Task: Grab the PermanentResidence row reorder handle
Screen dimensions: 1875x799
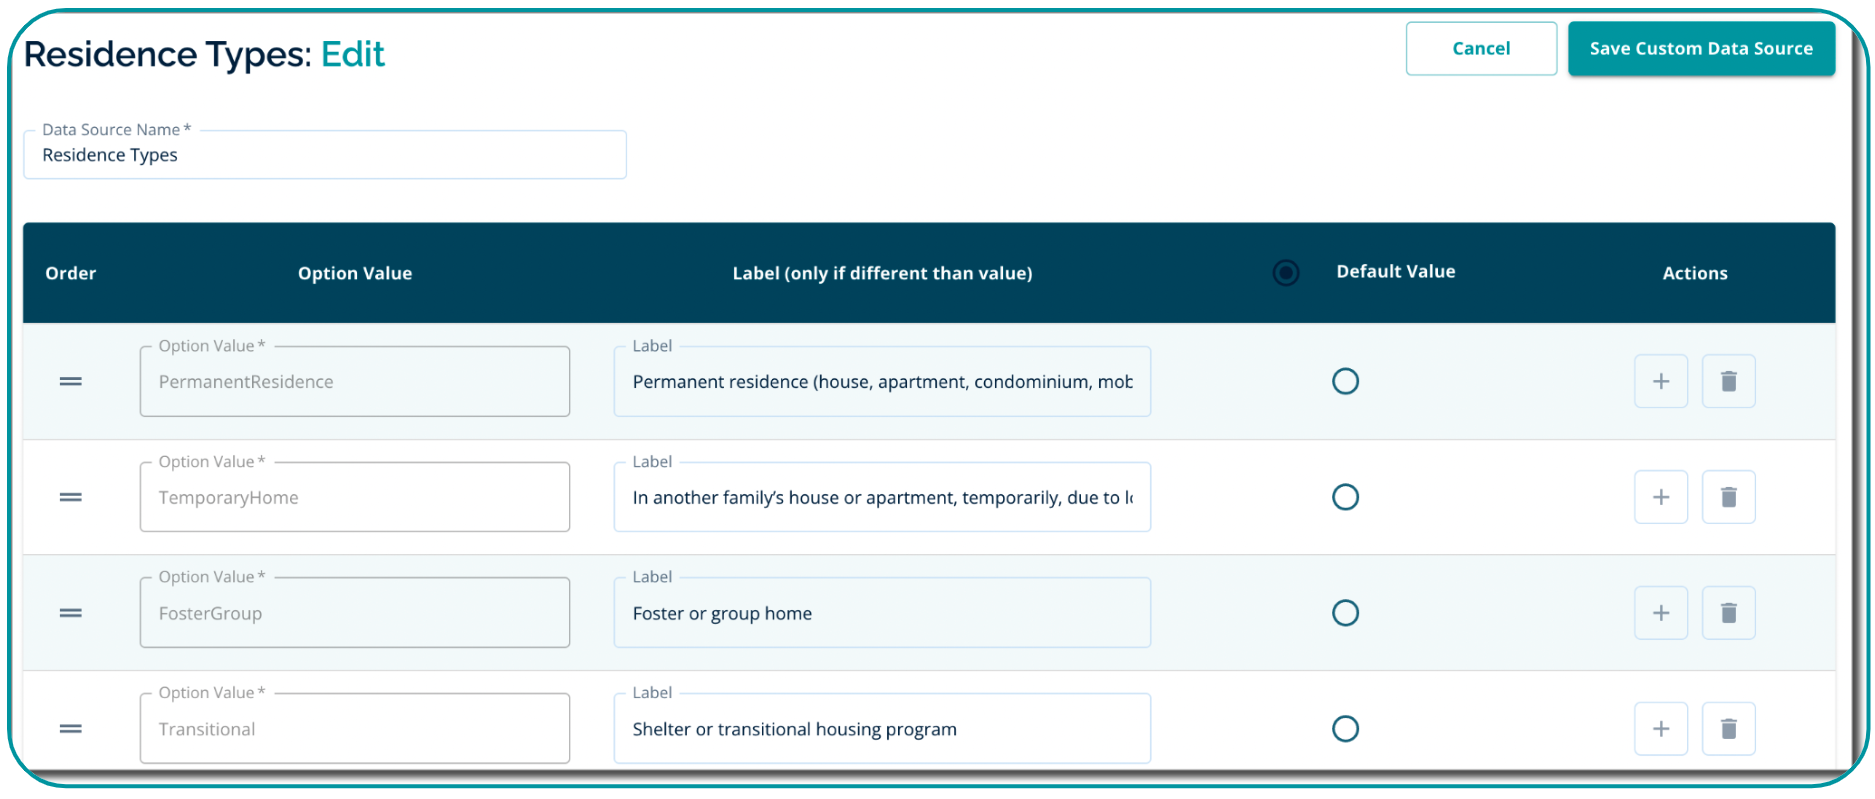Action: [x=70, y=381]
